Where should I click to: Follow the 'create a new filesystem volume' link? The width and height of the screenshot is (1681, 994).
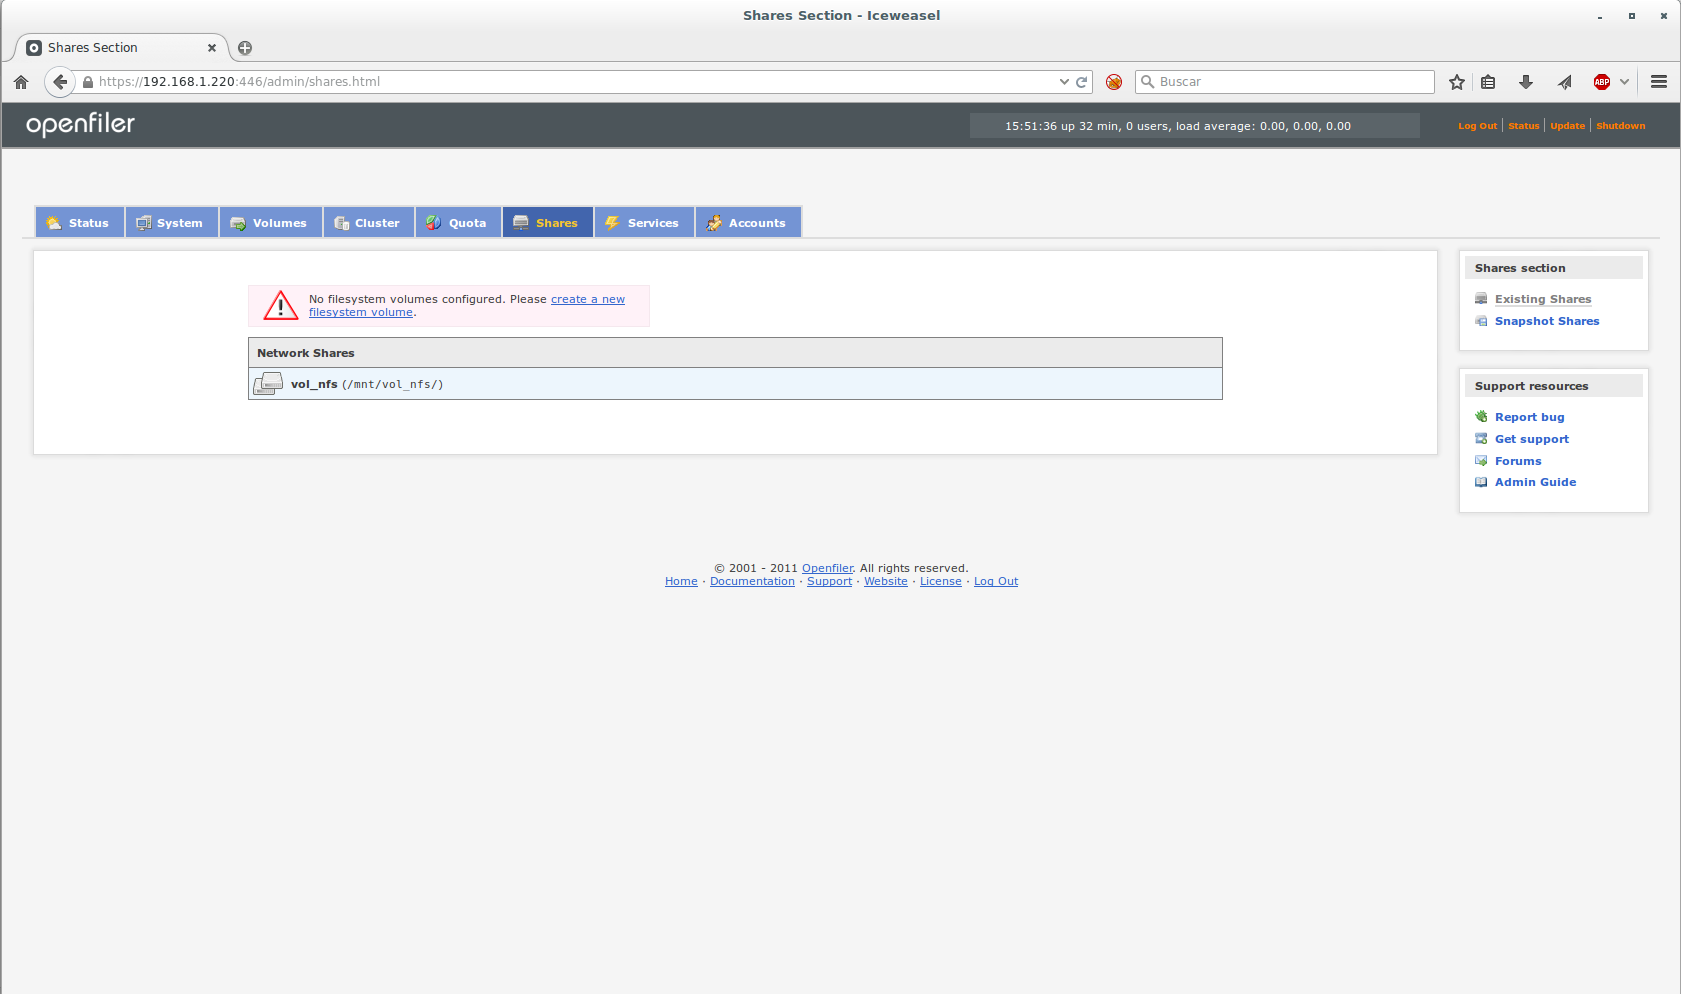[587, 299]
